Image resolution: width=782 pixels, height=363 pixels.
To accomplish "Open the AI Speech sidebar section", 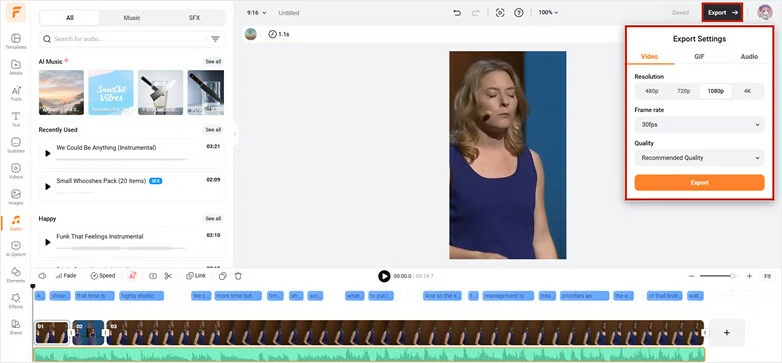I will 15,248.
